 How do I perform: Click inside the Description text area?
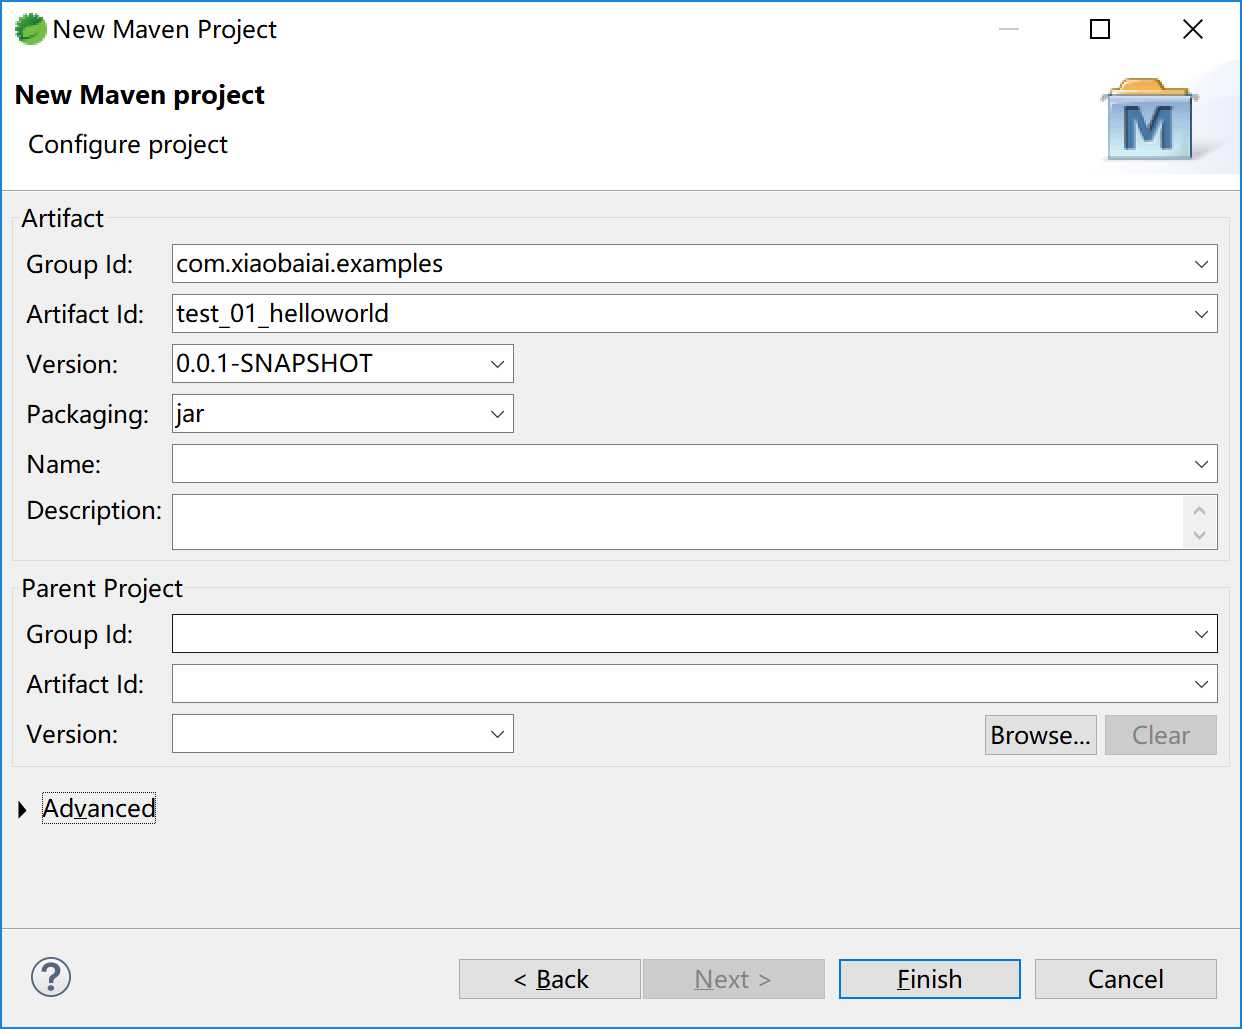pos(678,522)
